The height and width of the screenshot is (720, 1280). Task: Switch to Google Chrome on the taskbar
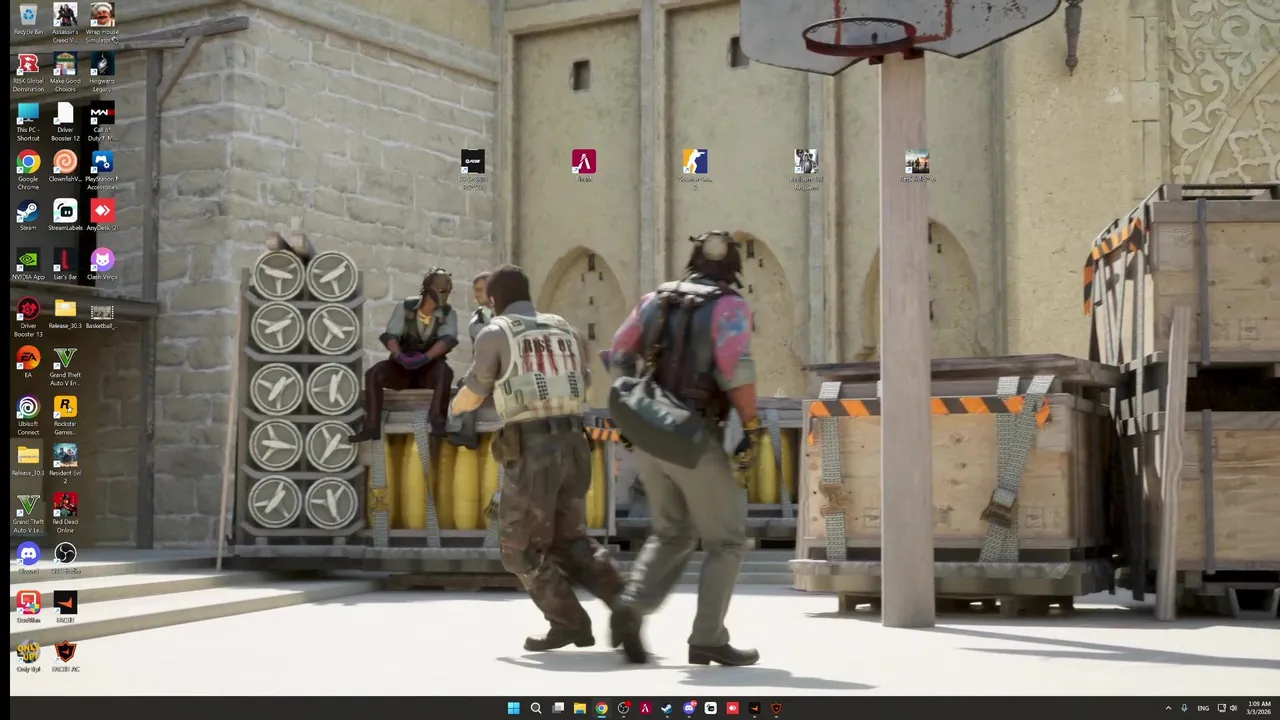click(601, 708)
